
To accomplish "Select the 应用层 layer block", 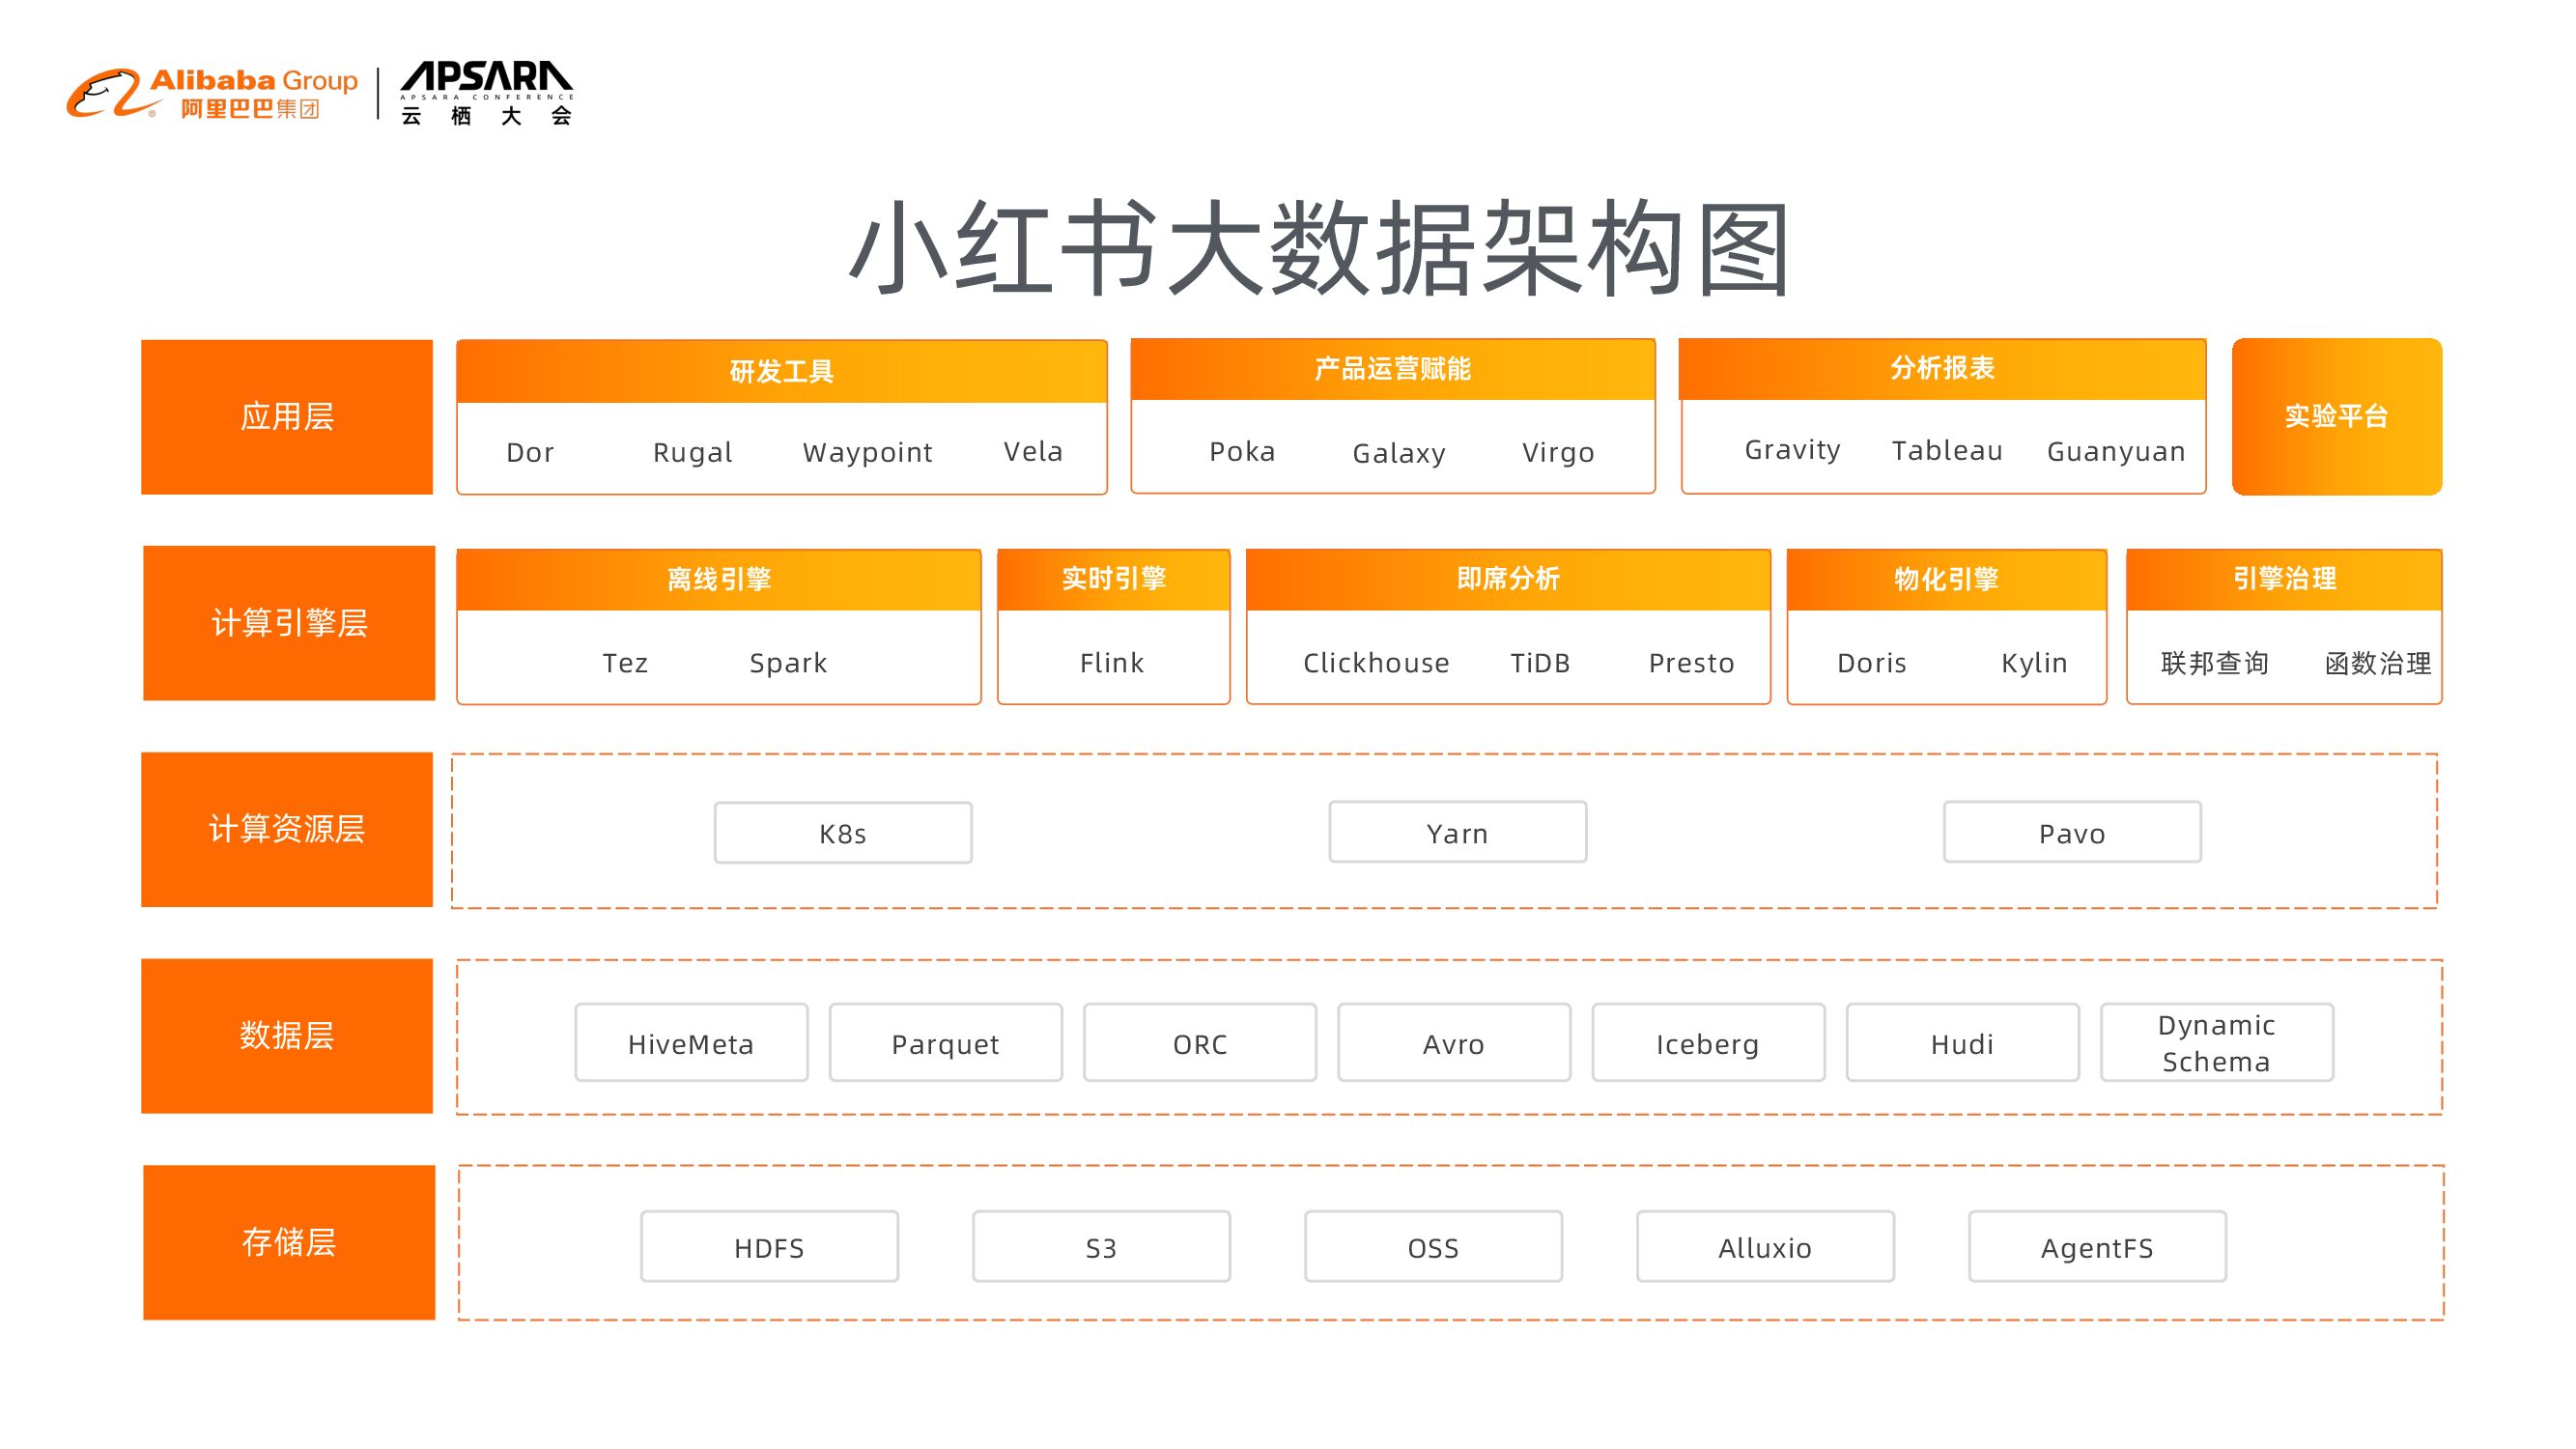I will (287, 417).
